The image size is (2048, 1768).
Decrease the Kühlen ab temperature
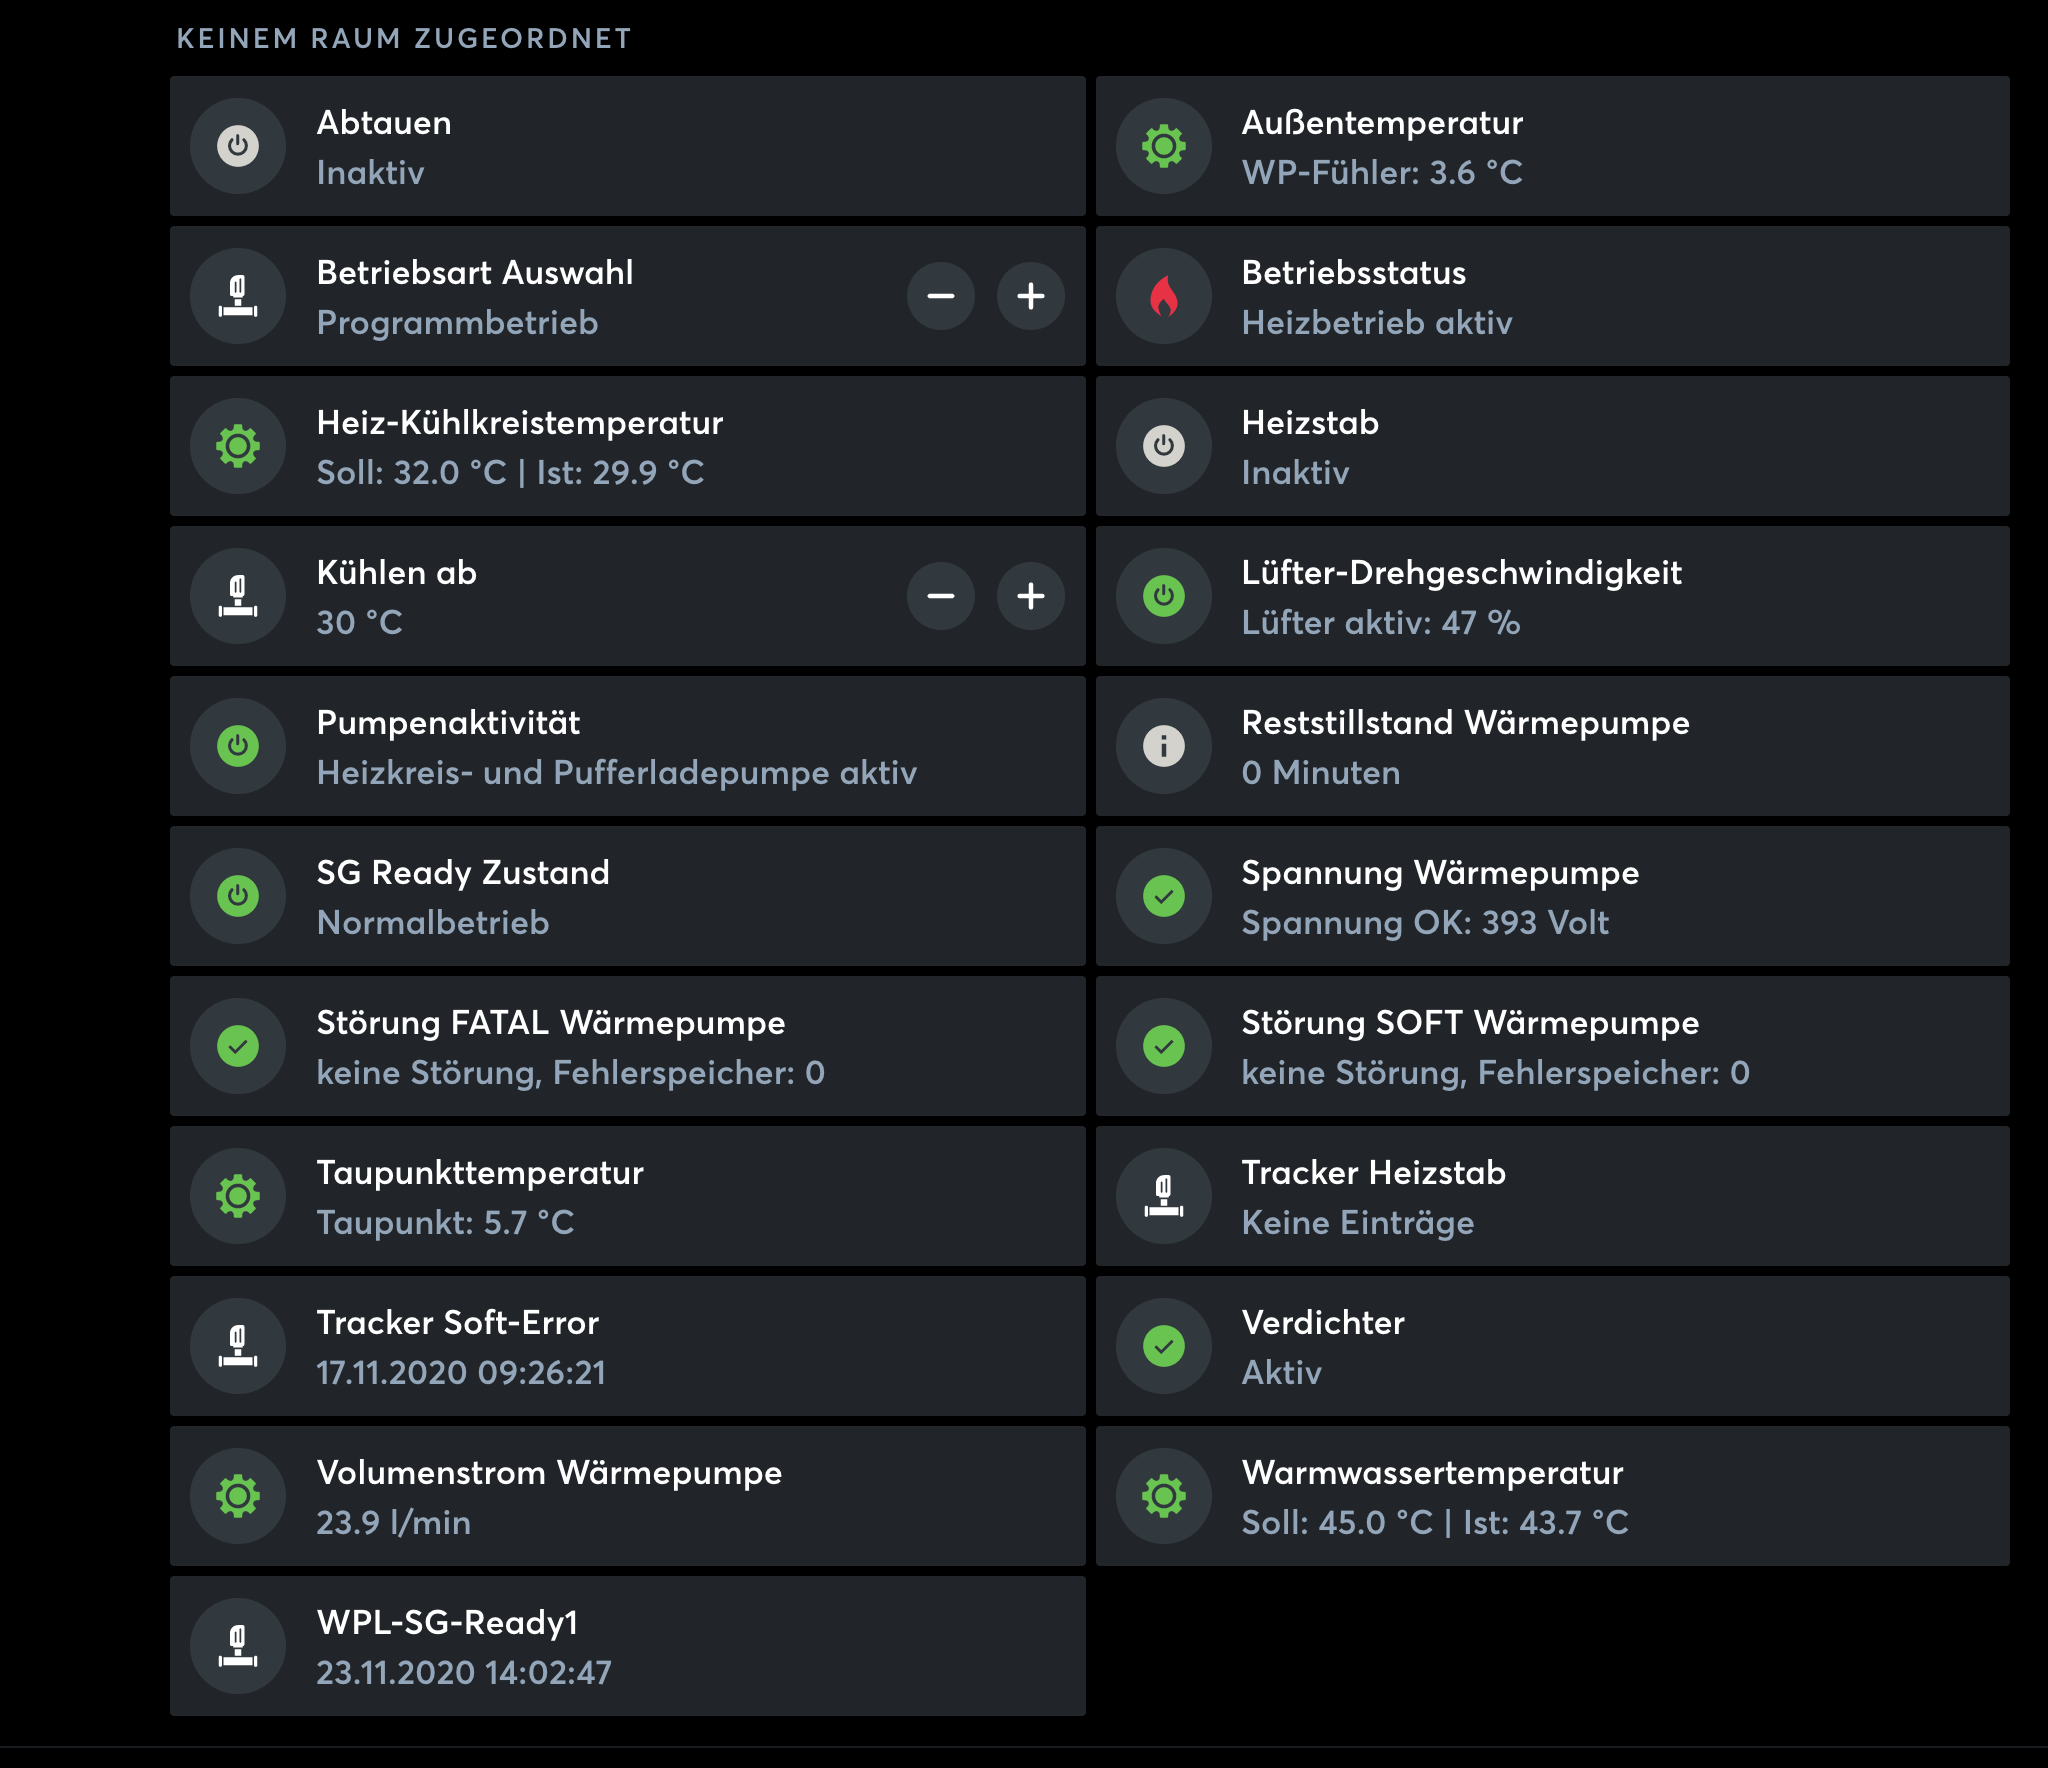(x=940, y=596)
